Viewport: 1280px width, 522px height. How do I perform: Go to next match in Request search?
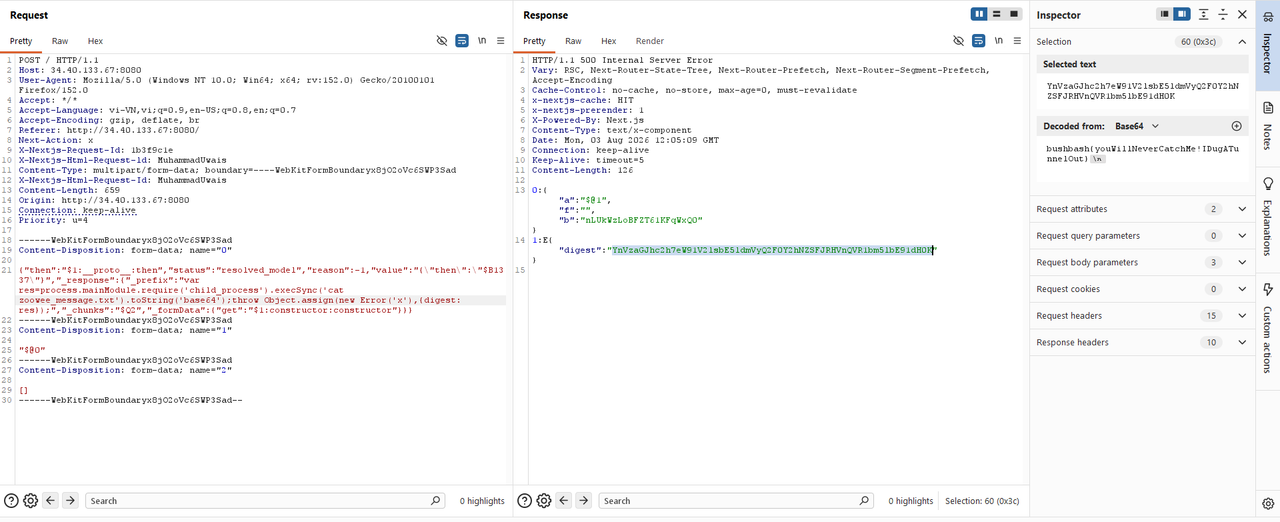point(70,500)
